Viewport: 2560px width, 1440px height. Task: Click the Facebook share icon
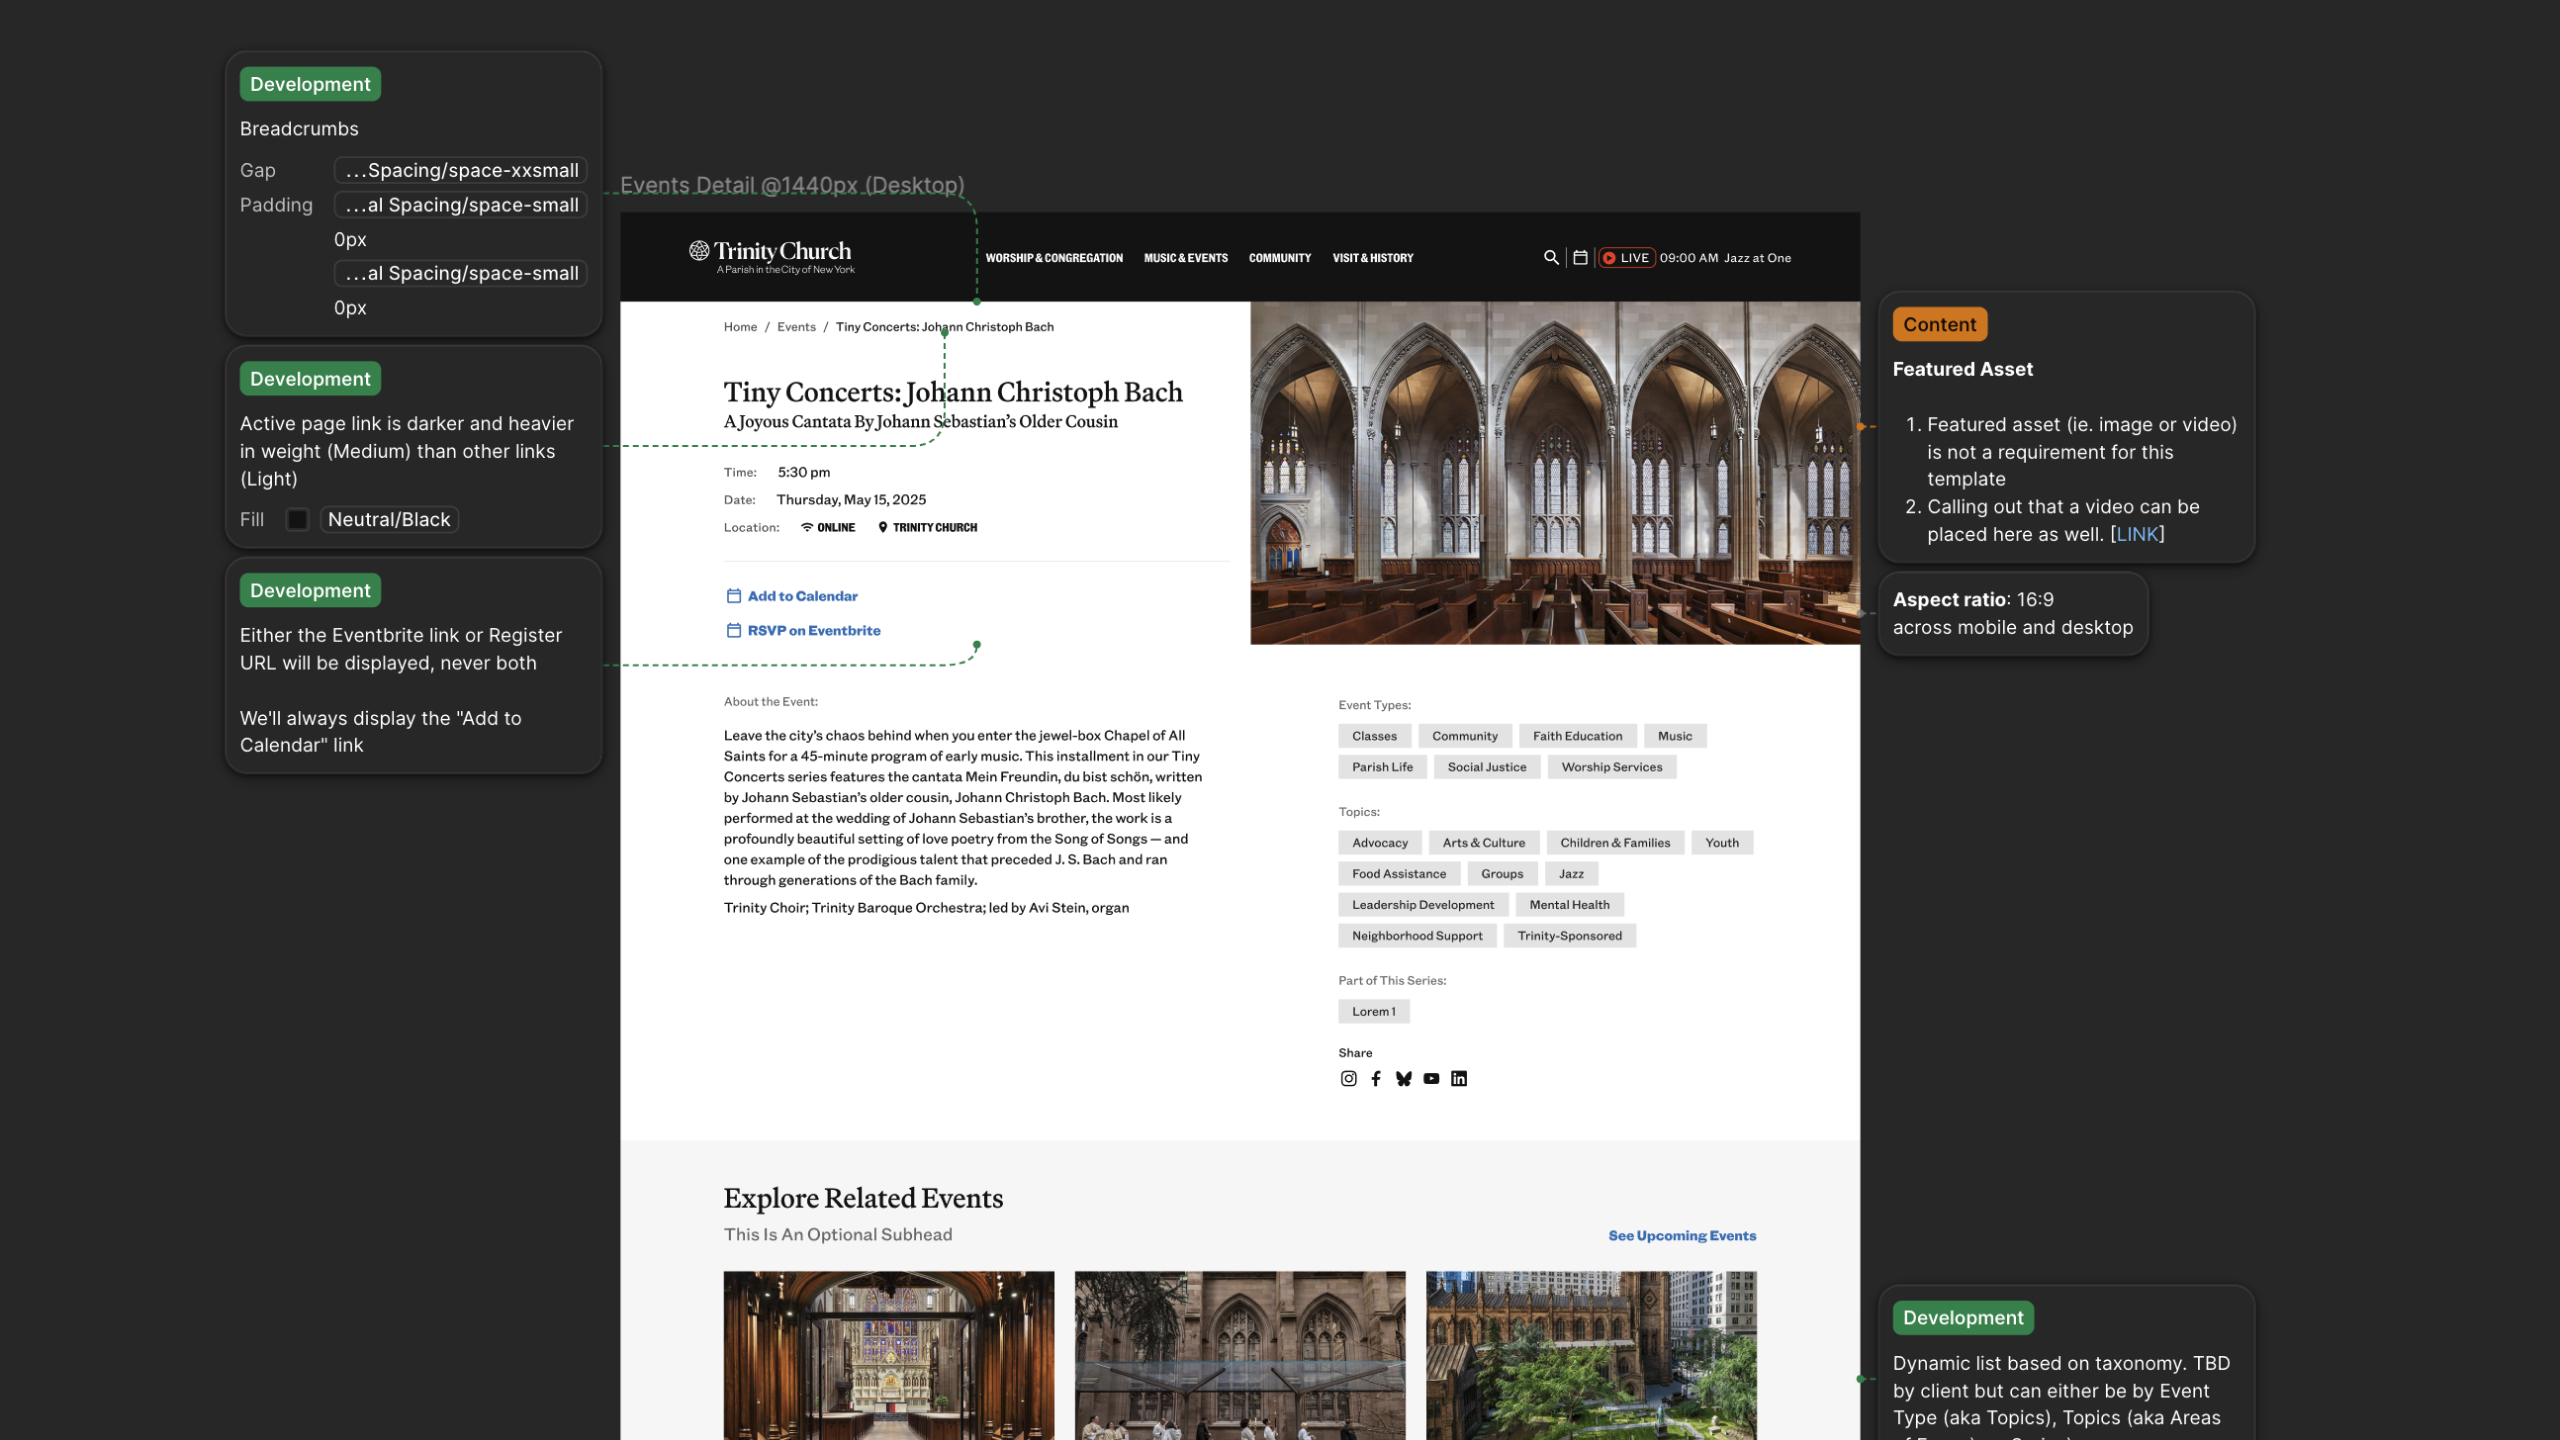click(x=1376, y=1078)
